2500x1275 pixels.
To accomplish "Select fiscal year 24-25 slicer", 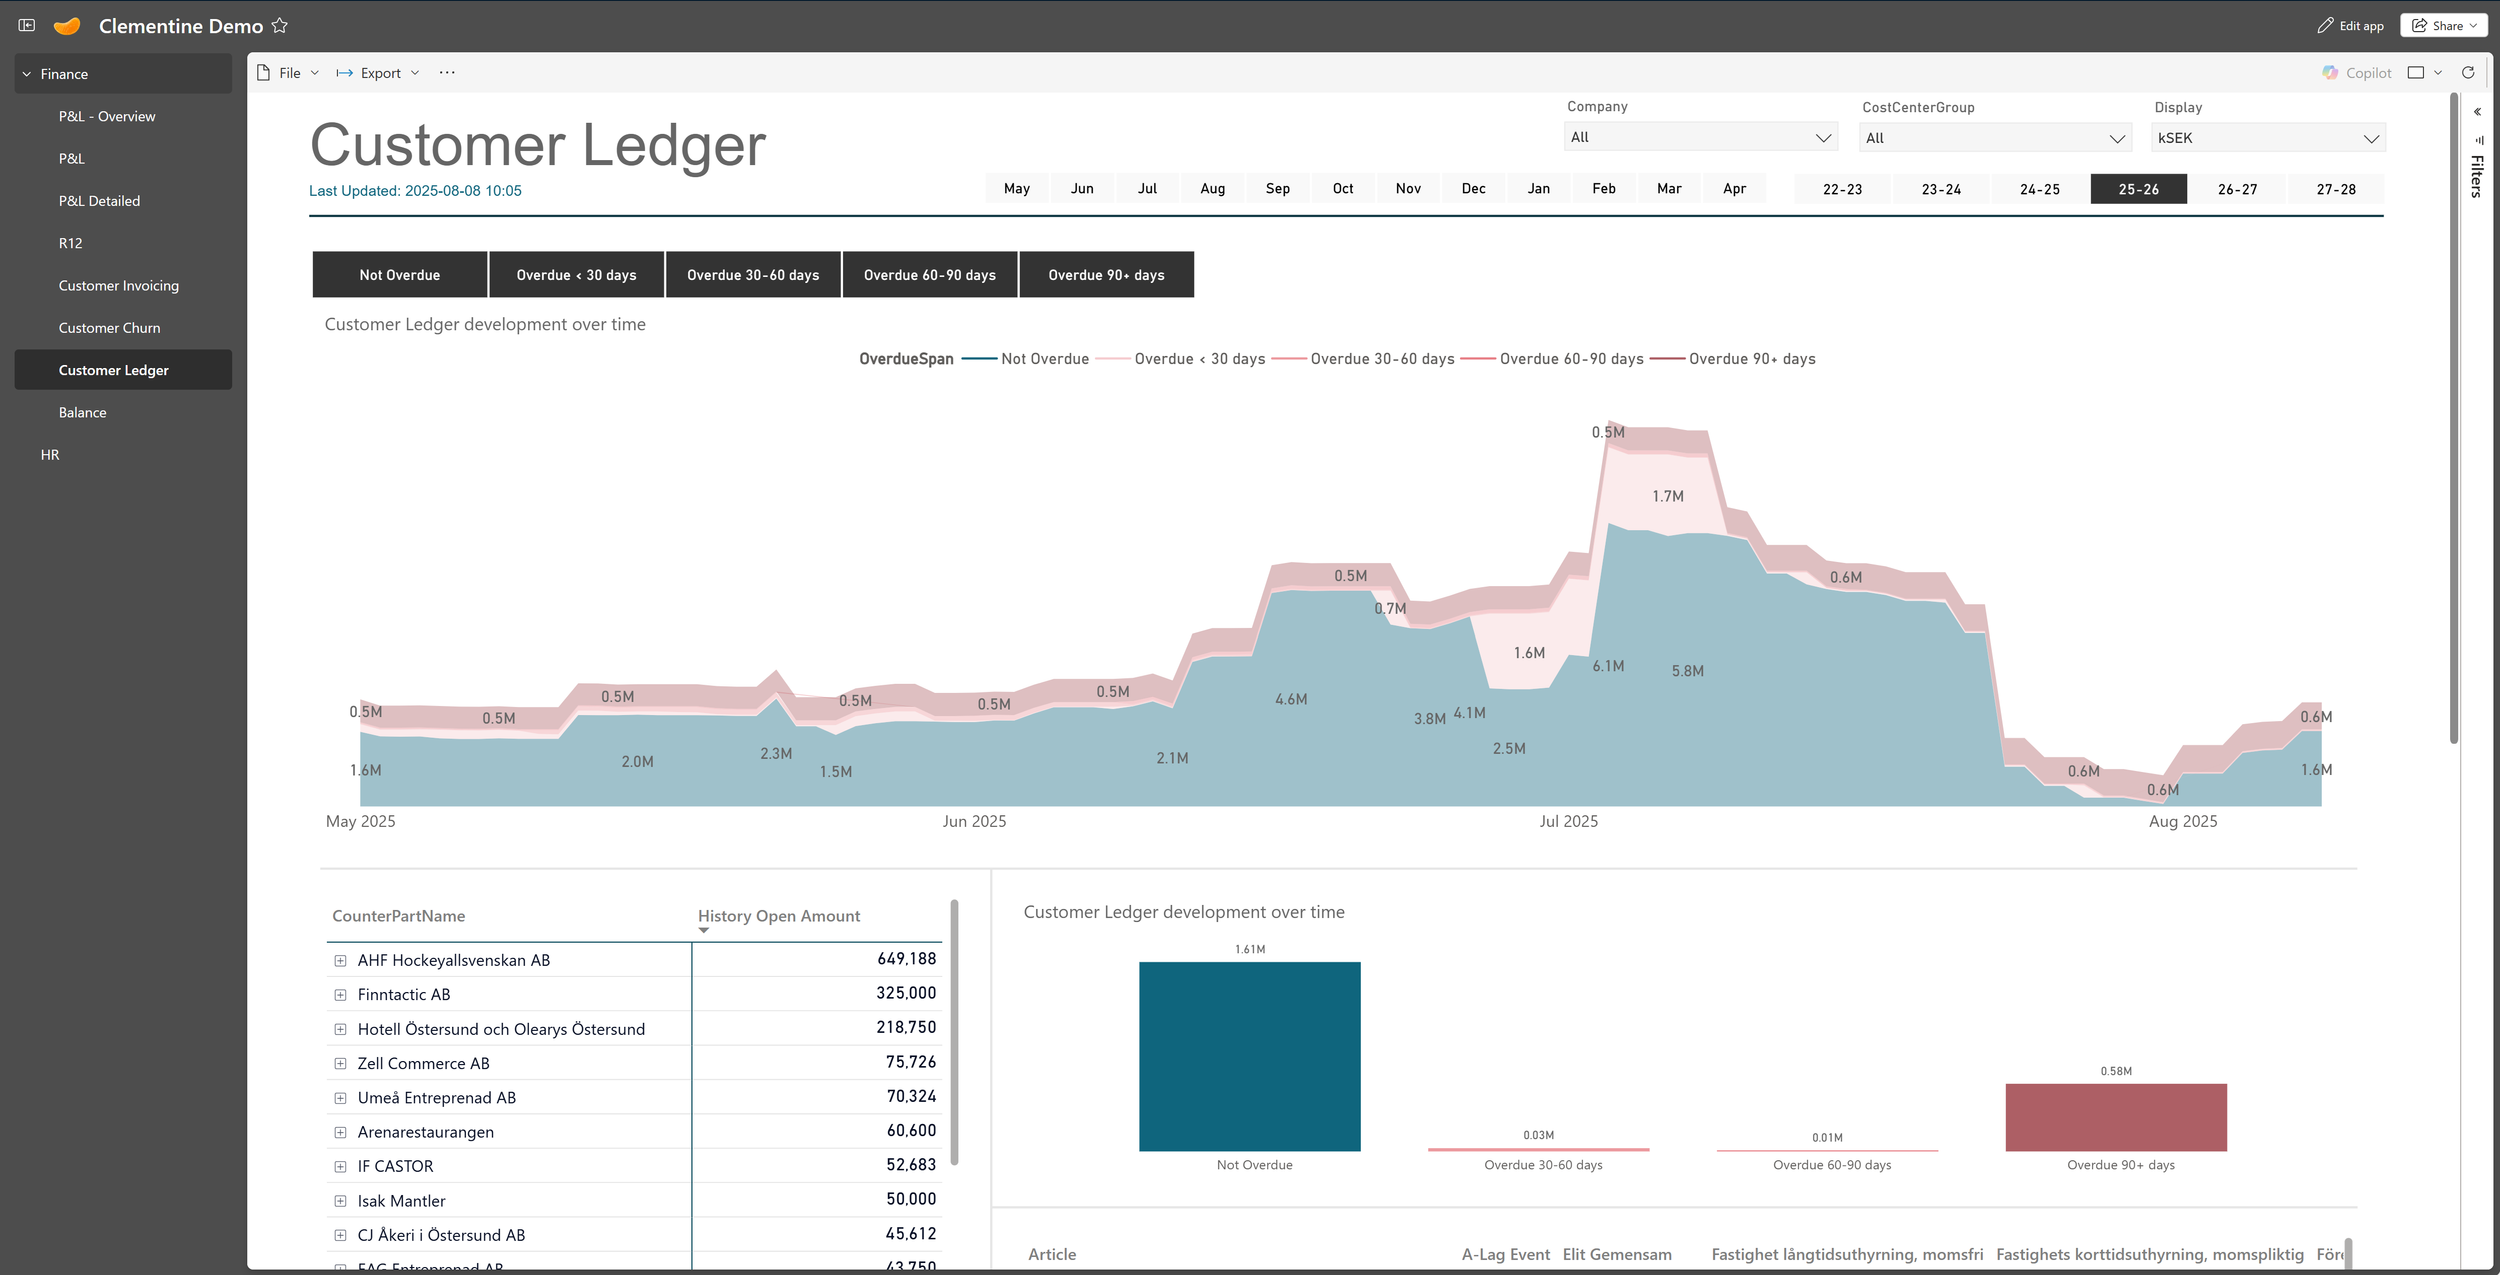I will [2039, 189].
